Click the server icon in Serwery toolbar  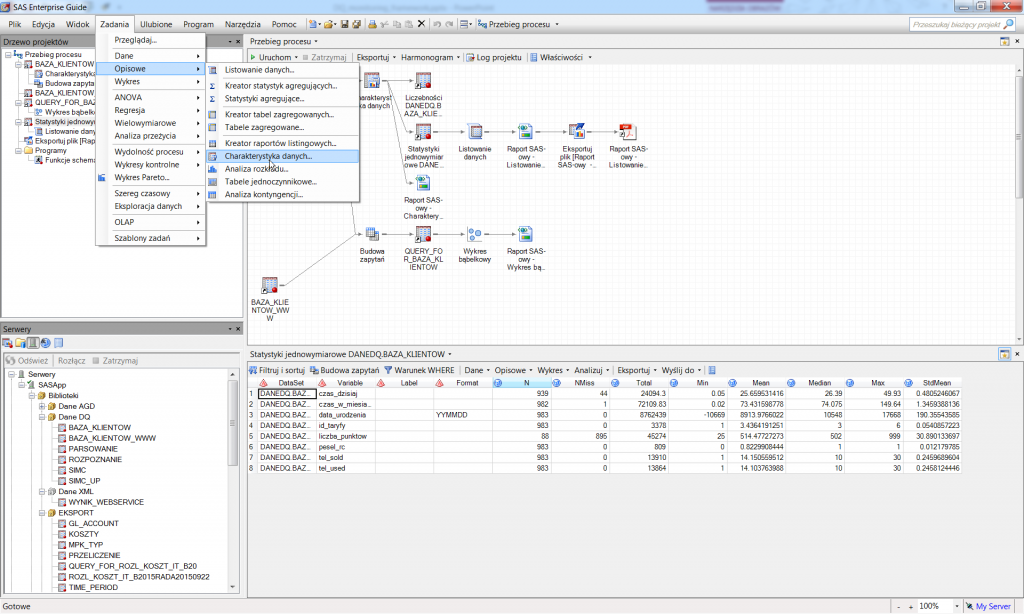pyautogui.click(x=33, y=343)
